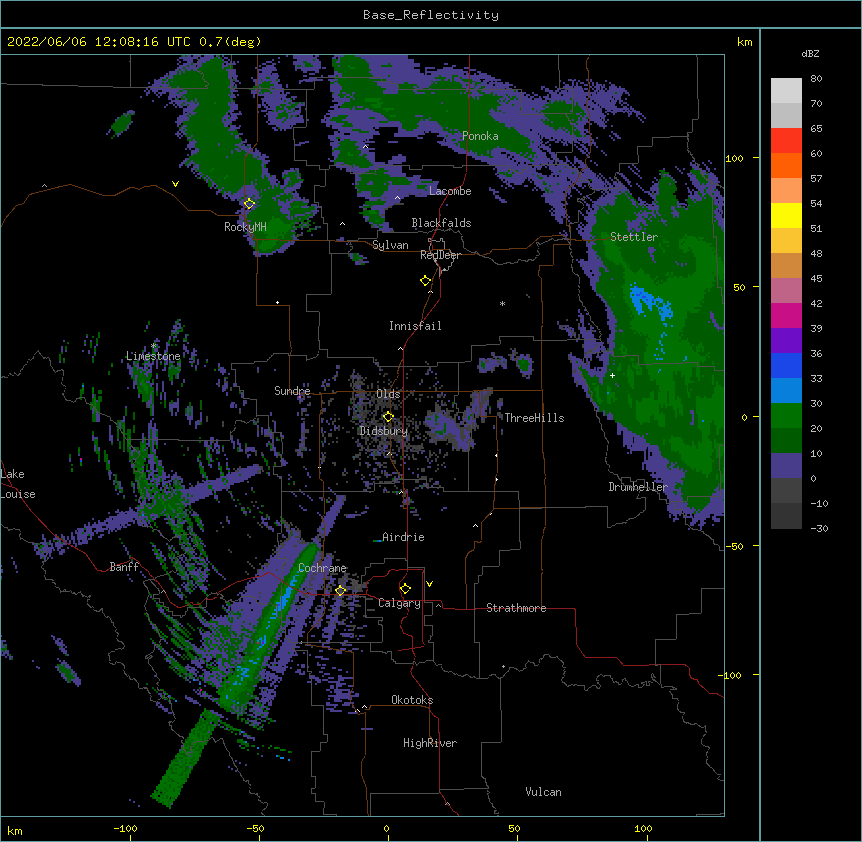Click the 10 dBZ purple legend swatch
The image size is (862, 842).
[x=786, y=466]
